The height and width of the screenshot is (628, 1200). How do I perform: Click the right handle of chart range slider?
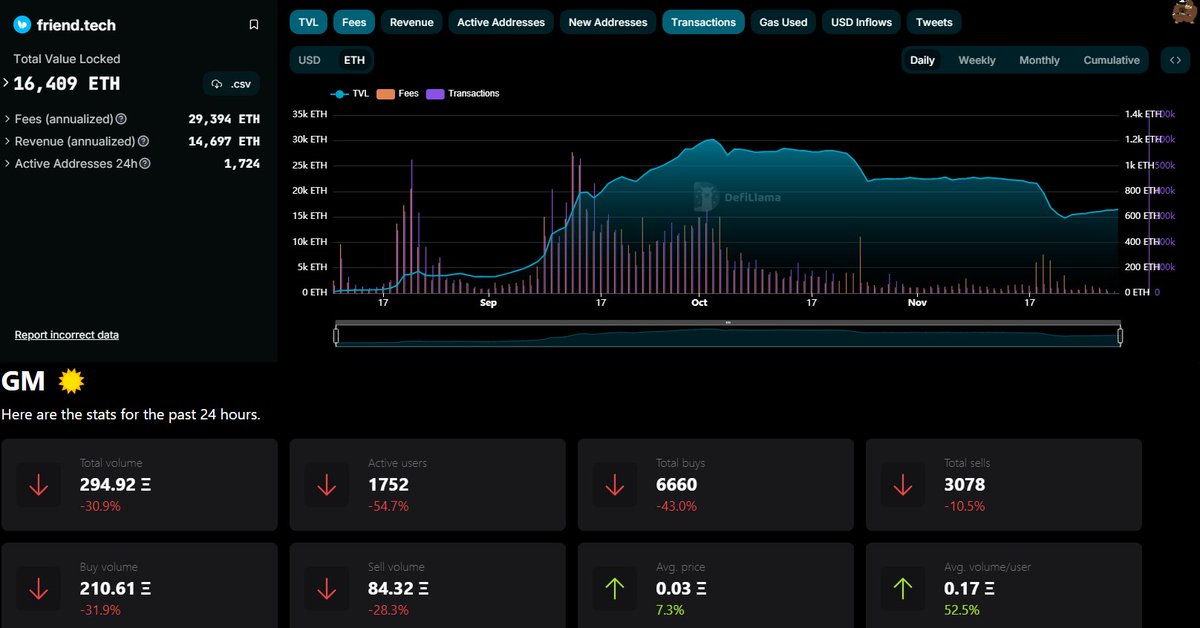pyautogui.click(x=1120, y=336)
